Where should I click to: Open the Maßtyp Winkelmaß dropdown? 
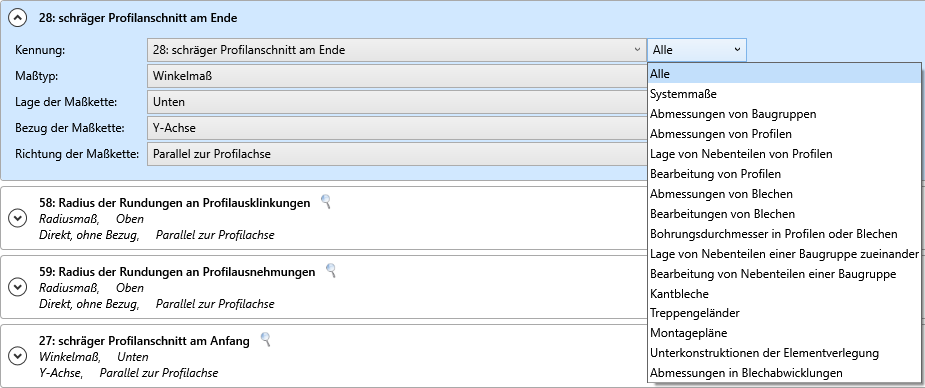point(396,76)
